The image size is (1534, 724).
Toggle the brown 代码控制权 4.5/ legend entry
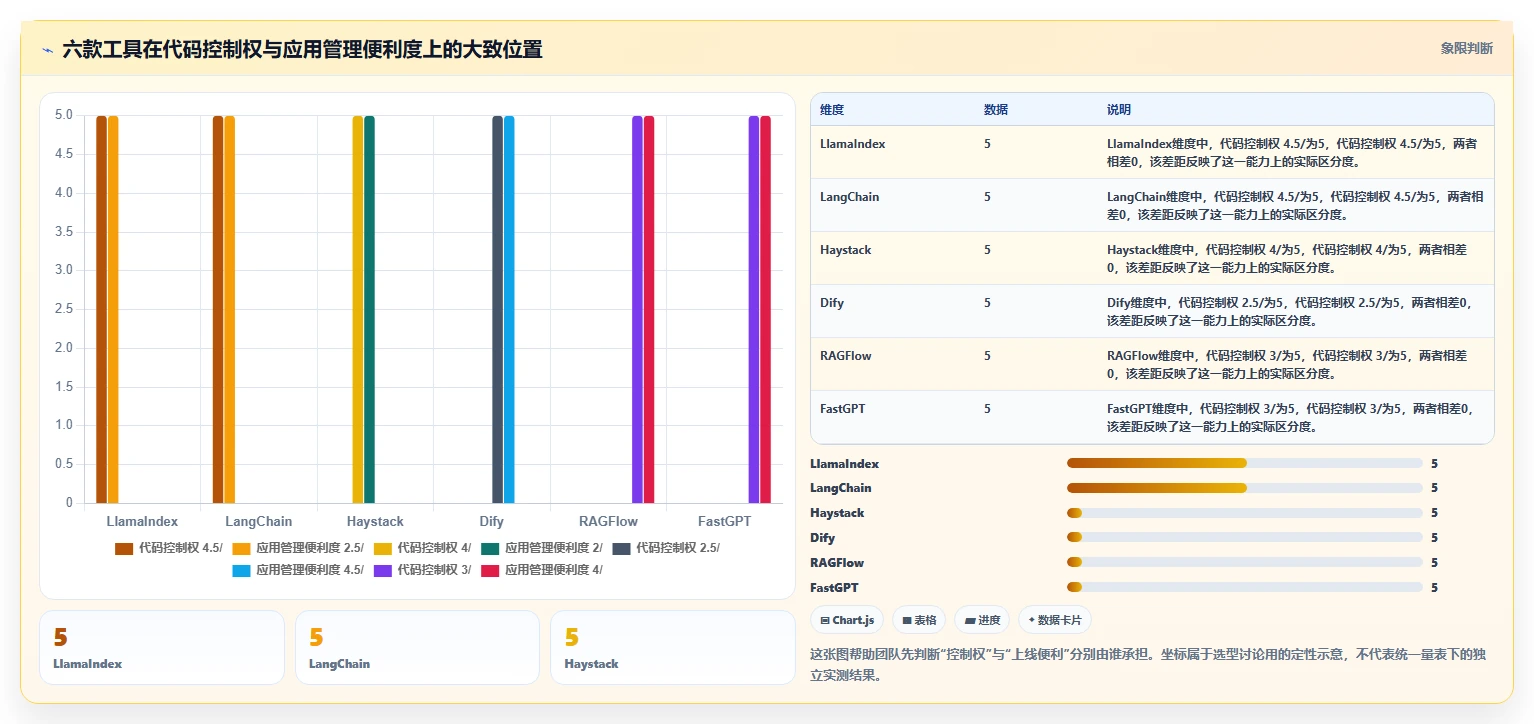[x=169, y=548]
